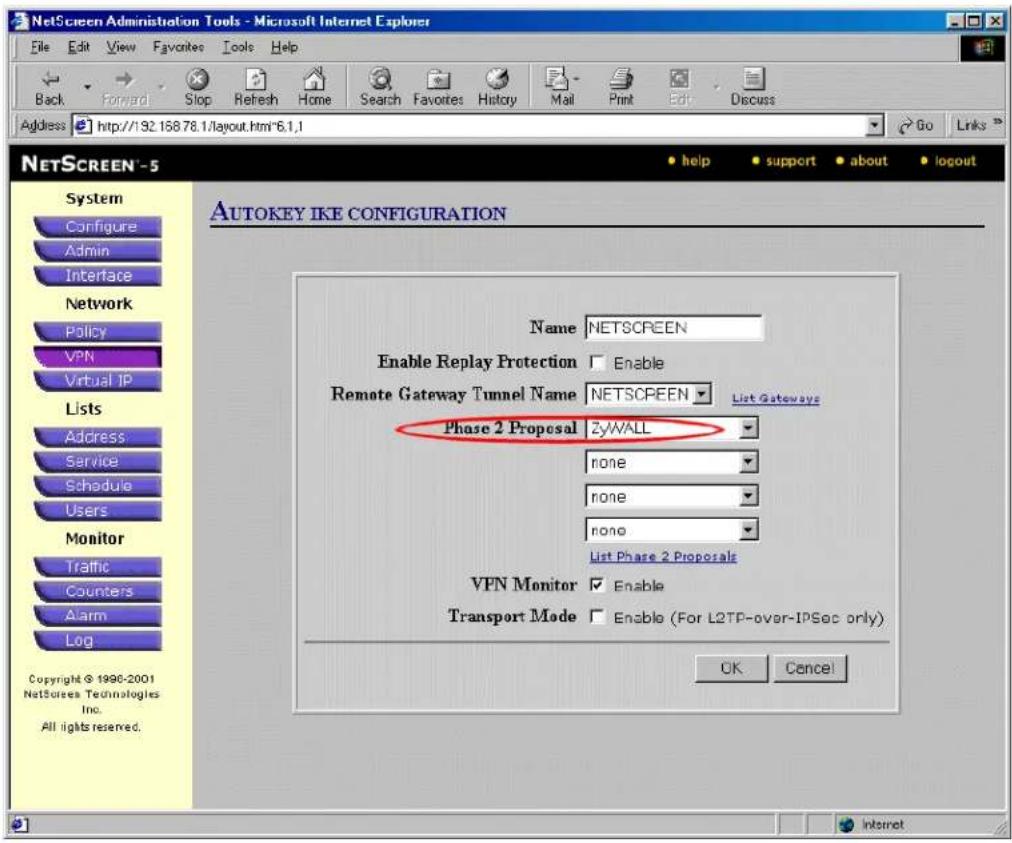Open the Favorites menu
This screenshot has height=843, width=1012.
(x=178, y=47)
